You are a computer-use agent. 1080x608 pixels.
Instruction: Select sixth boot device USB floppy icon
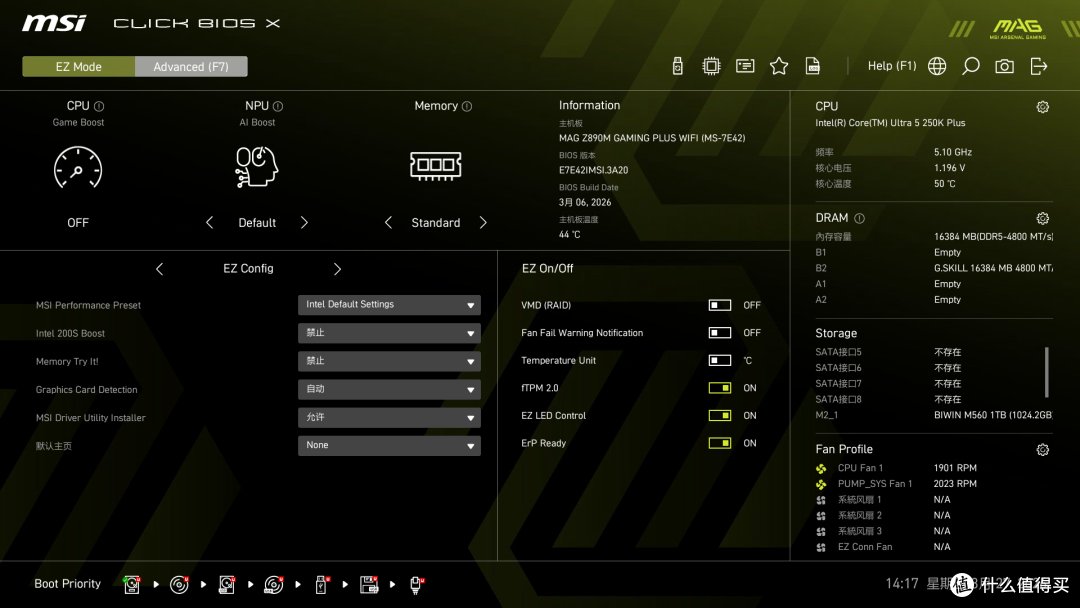[369, 584]
